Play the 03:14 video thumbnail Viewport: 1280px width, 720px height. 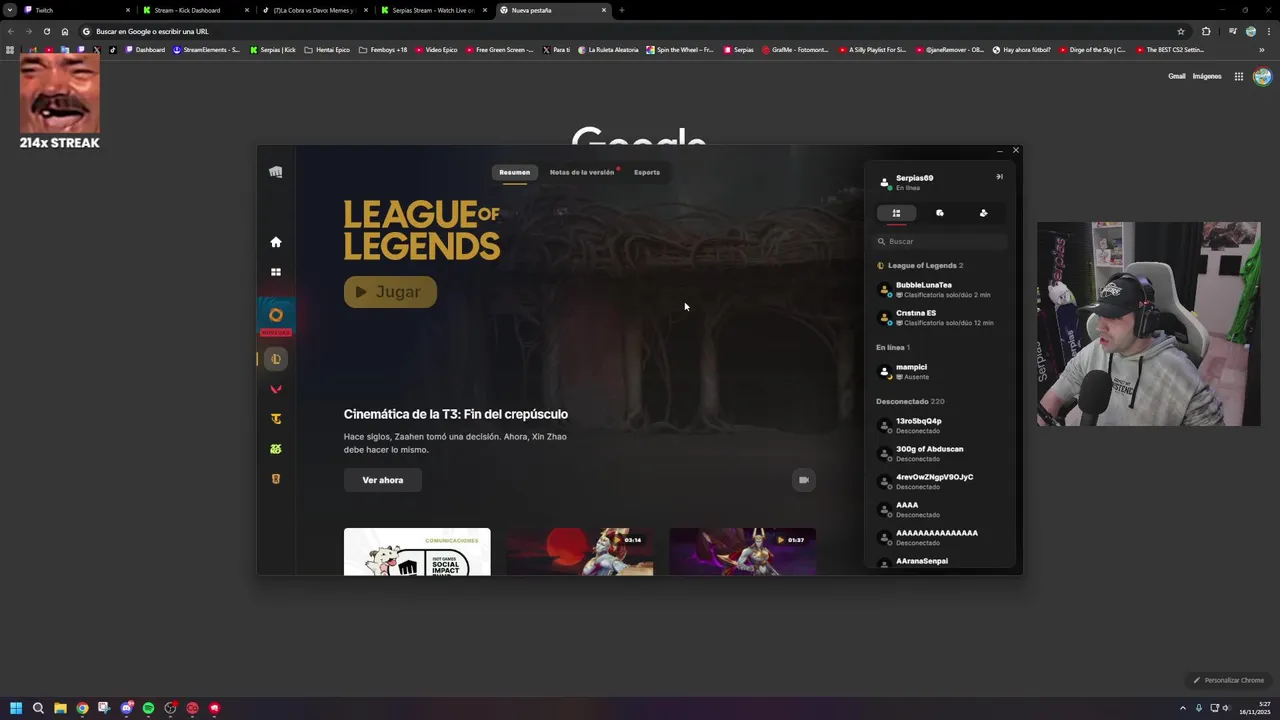(580, 552)
